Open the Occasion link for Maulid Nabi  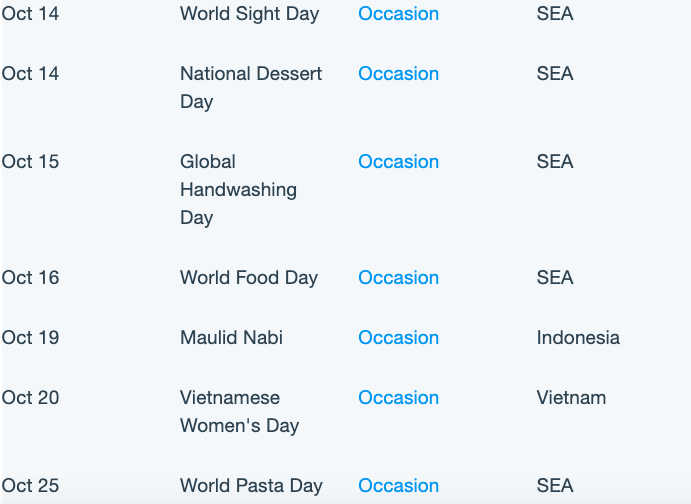pos(398,337)
